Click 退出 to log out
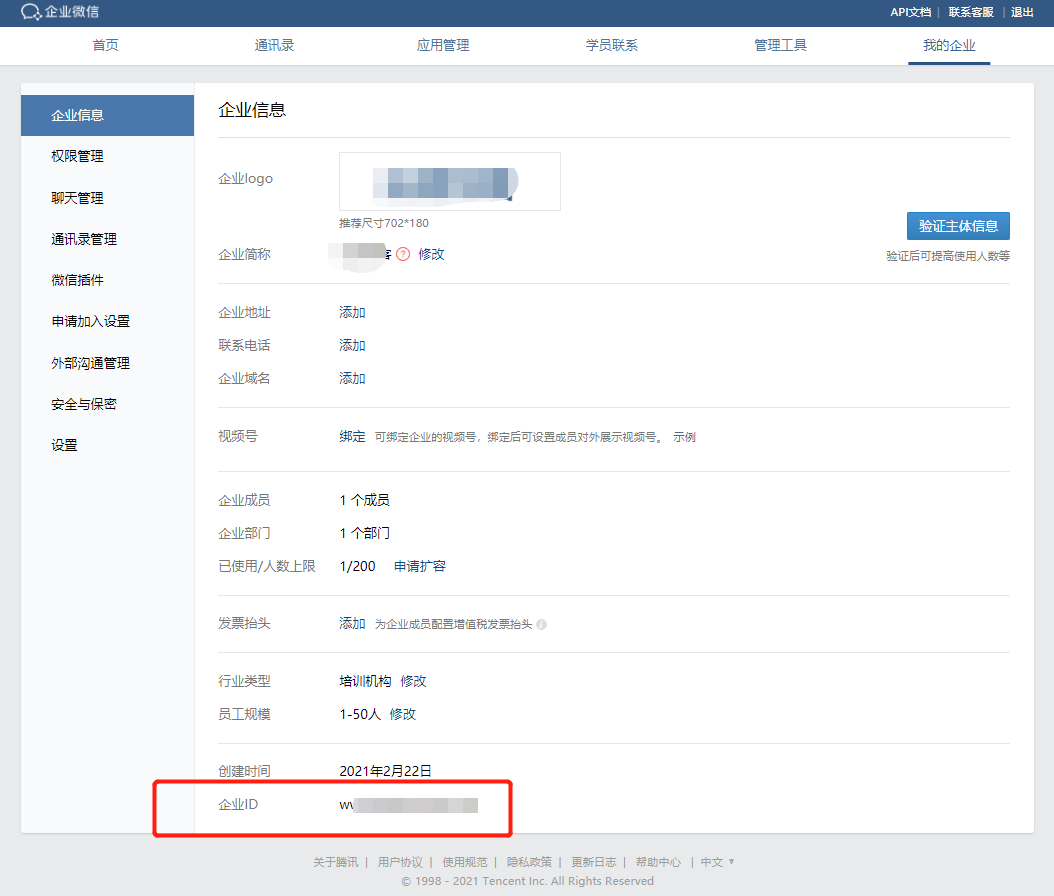Image resolution: width=1054 pixels, height=896 pixels. point(1021,12)
